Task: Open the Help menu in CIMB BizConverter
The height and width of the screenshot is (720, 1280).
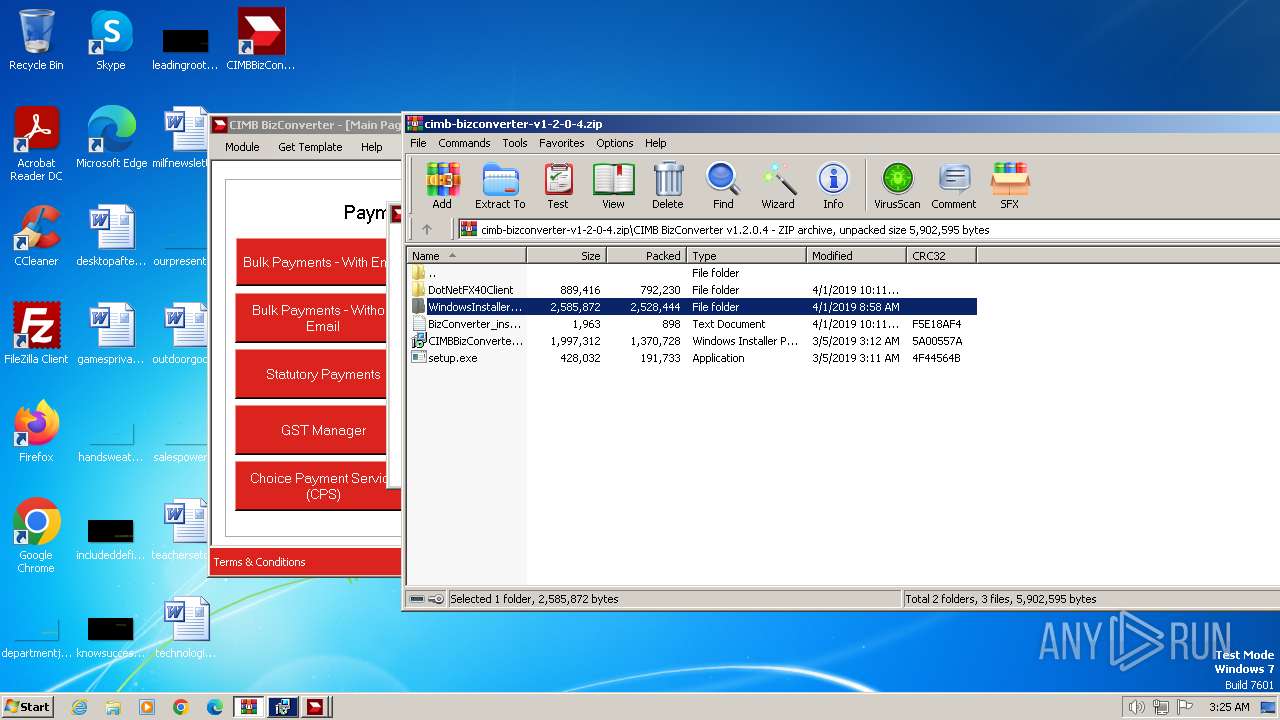Action: 371,147
